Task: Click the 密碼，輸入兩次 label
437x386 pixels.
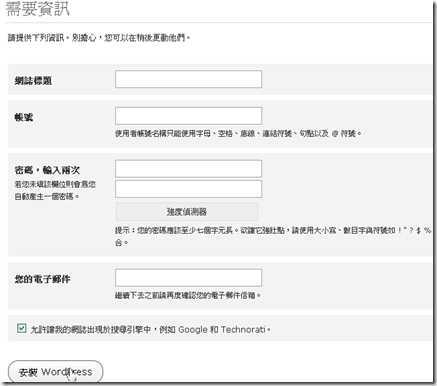Action: [47, 170]
